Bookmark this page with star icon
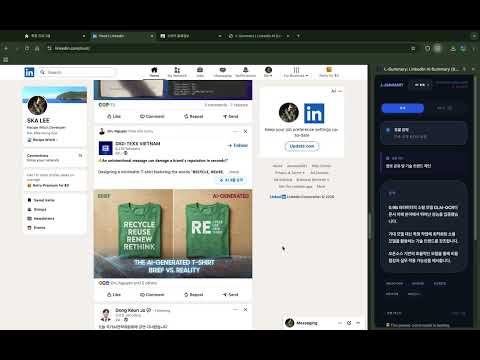 [x=413, y=48]
